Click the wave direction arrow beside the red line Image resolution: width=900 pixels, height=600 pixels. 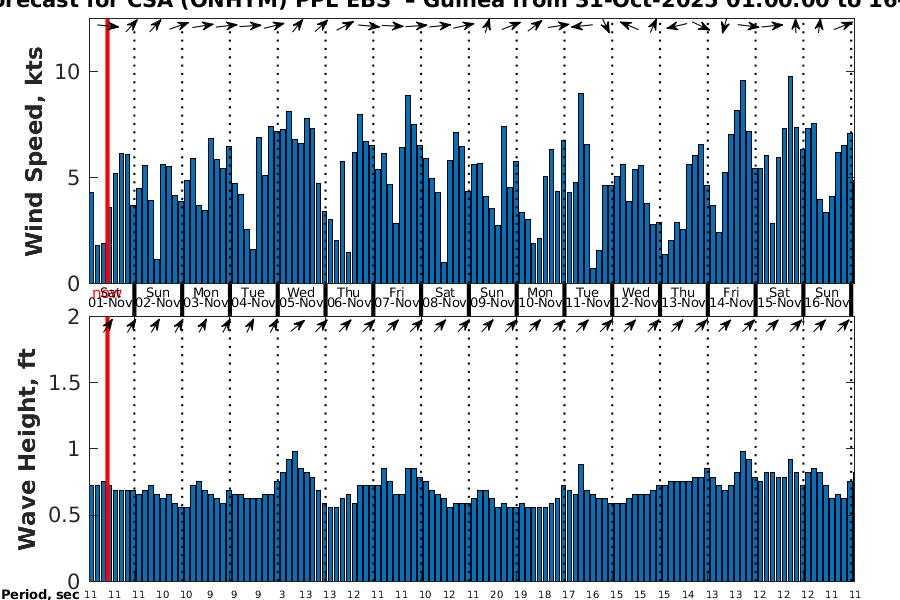coord(108,324)
